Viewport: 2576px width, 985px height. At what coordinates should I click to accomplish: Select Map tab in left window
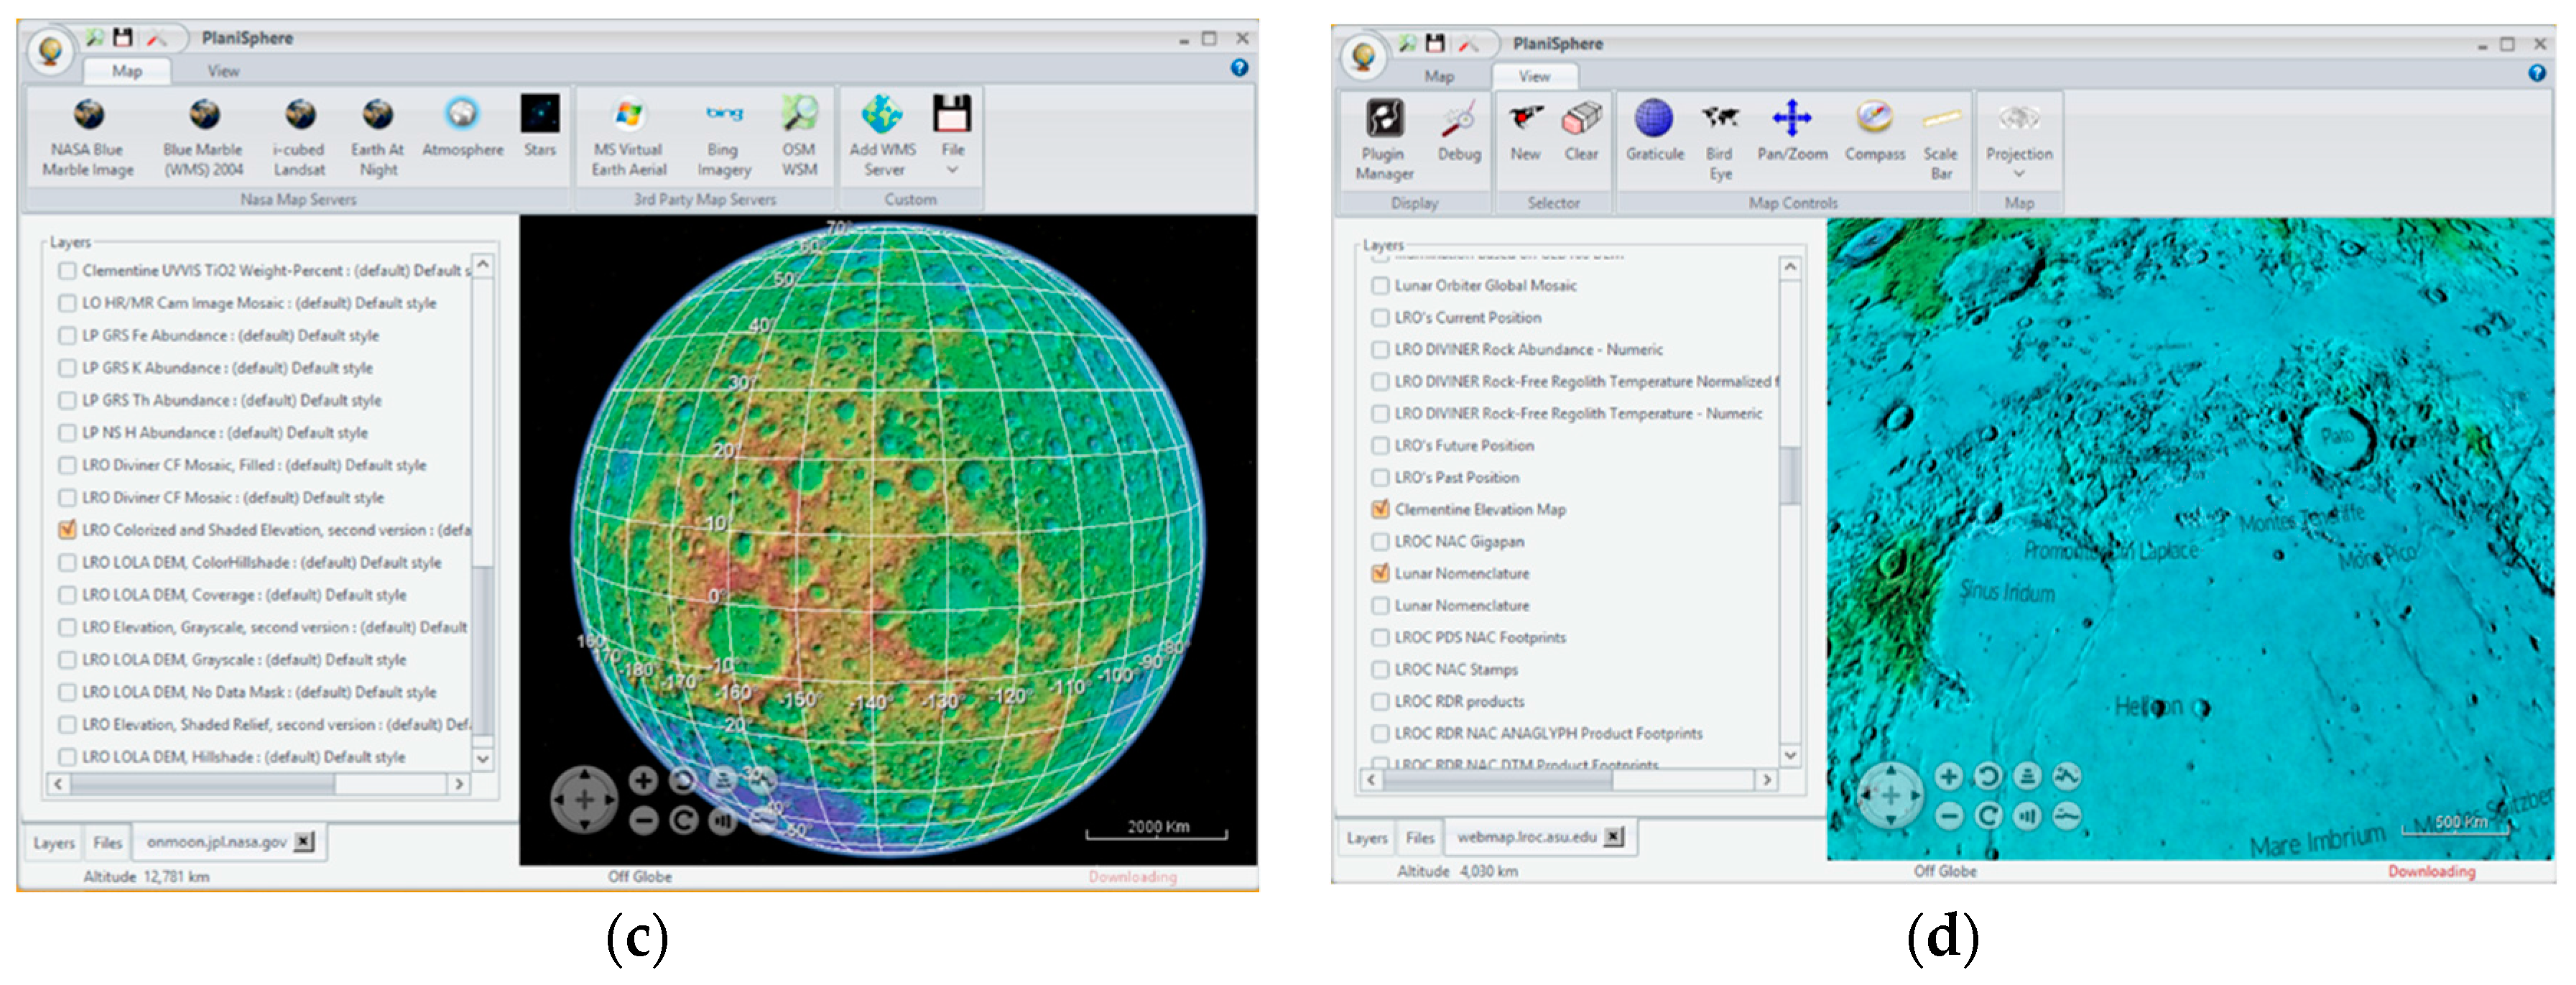(x=127, y=71)
